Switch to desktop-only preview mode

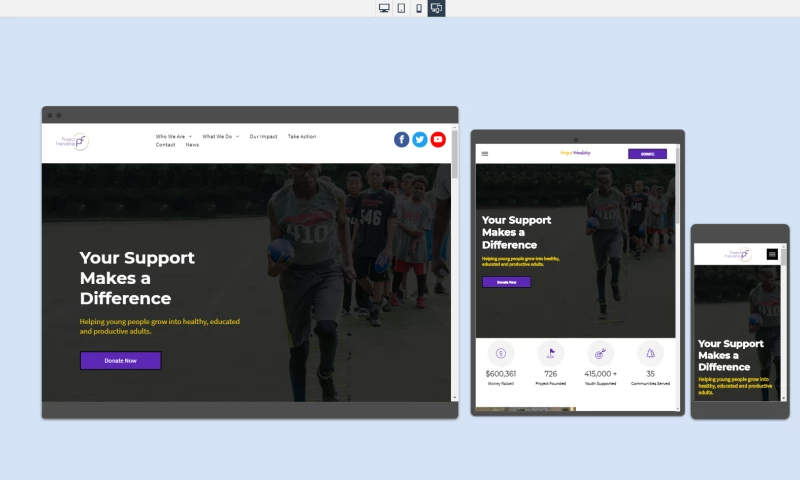pos(384,8)
